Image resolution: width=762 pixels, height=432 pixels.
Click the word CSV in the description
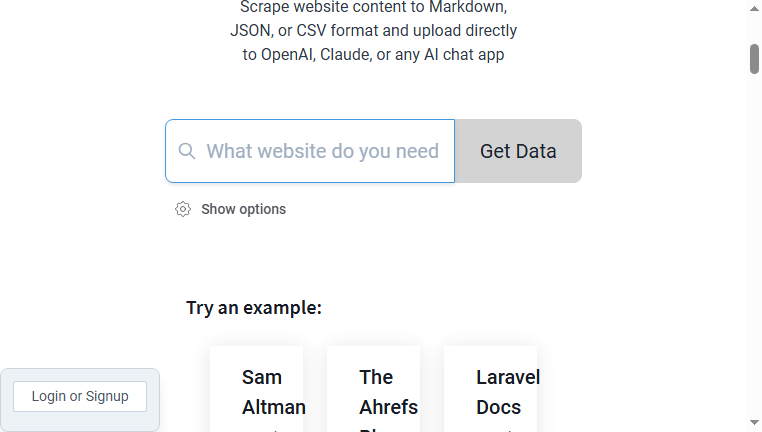click(x=312, y=31)
